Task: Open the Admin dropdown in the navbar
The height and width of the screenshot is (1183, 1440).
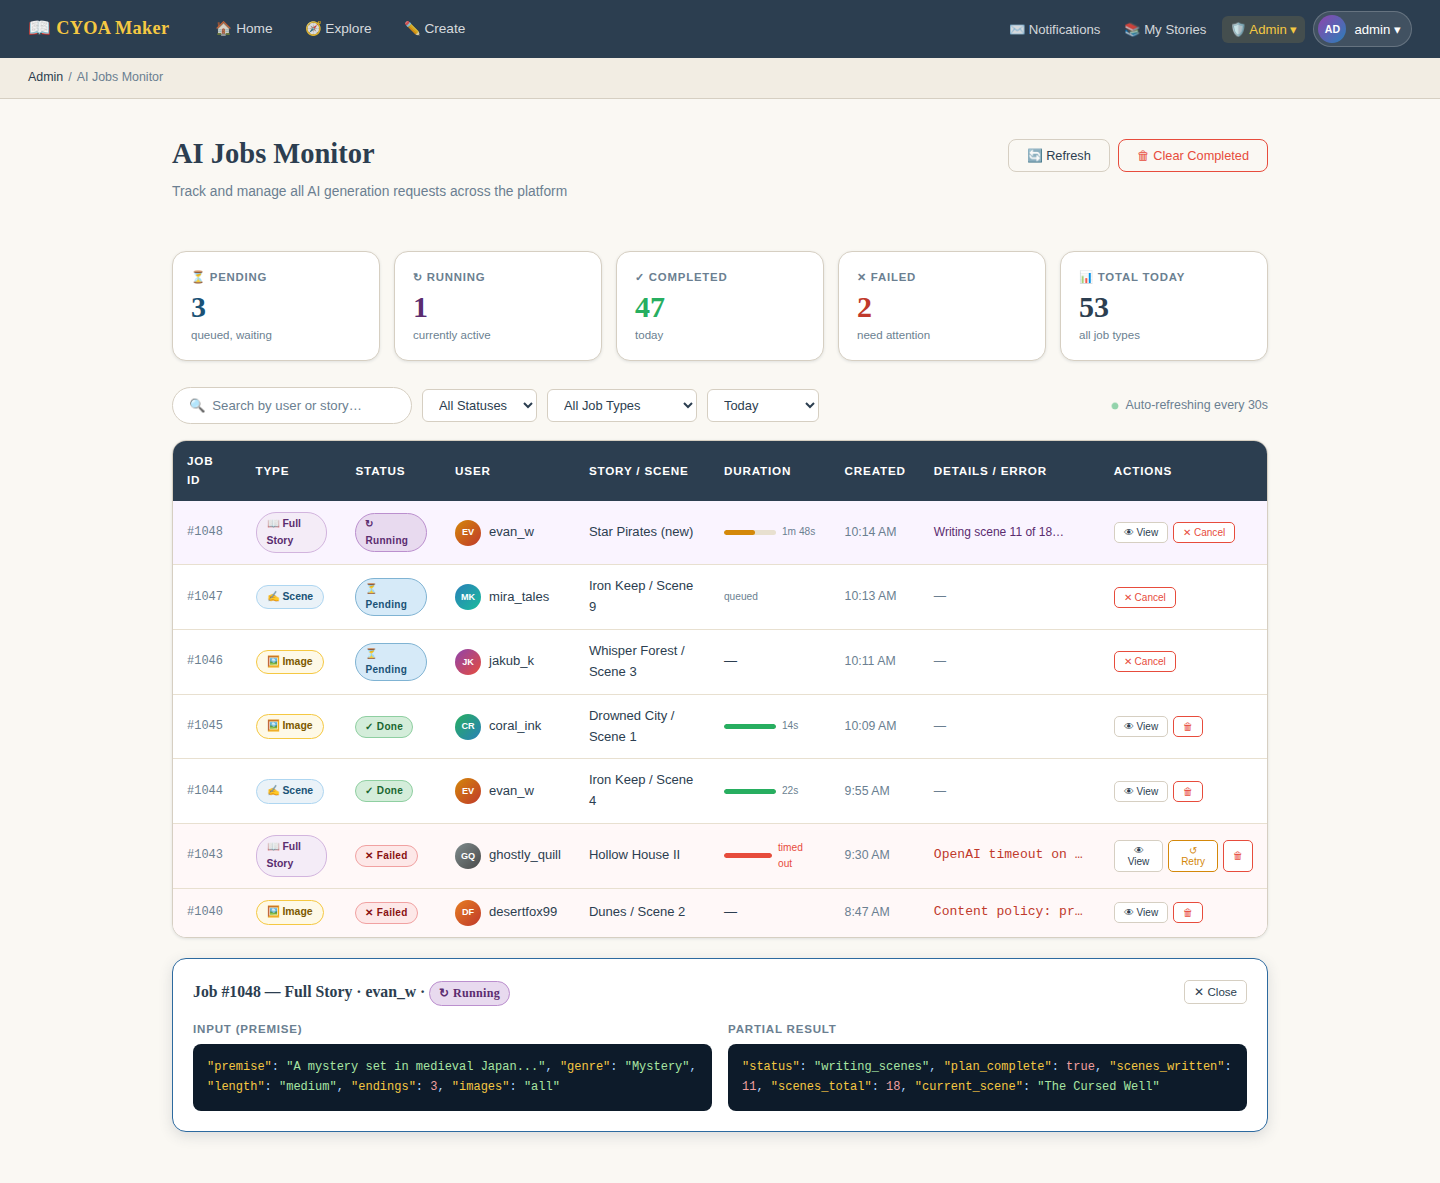Action: tap(1262, 29)
